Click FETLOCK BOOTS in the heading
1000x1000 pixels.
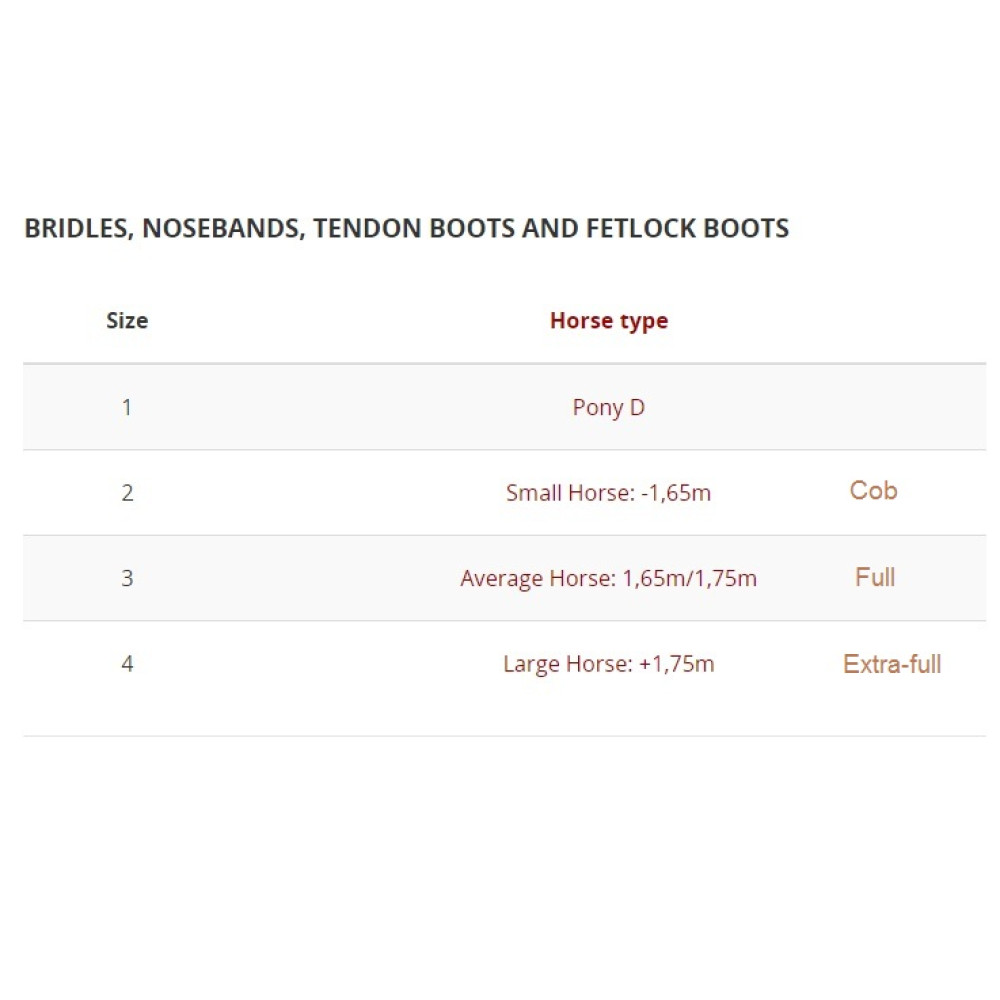[x=688, y=228]
